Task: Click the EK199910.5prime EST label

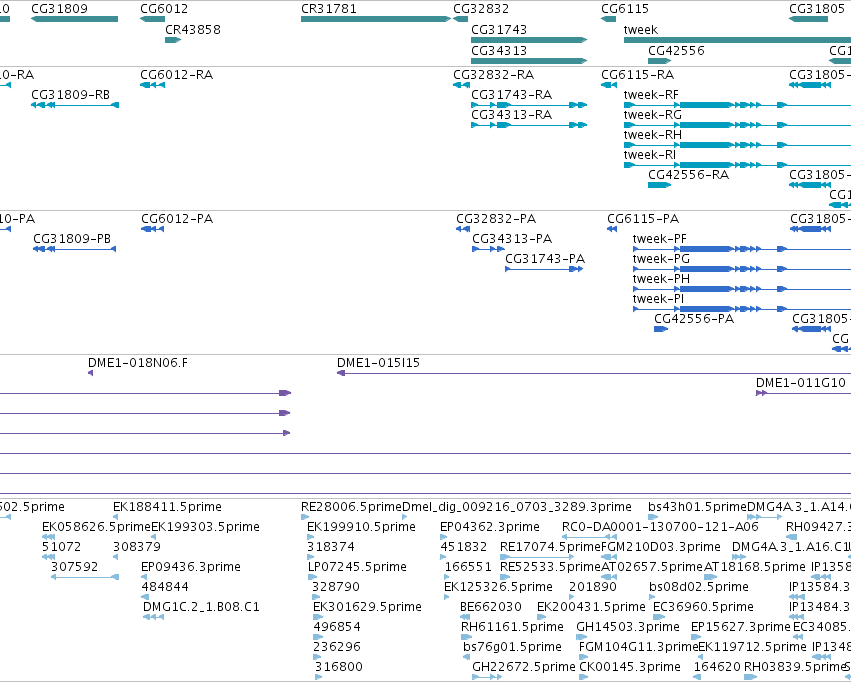Action: pos(361,527)
